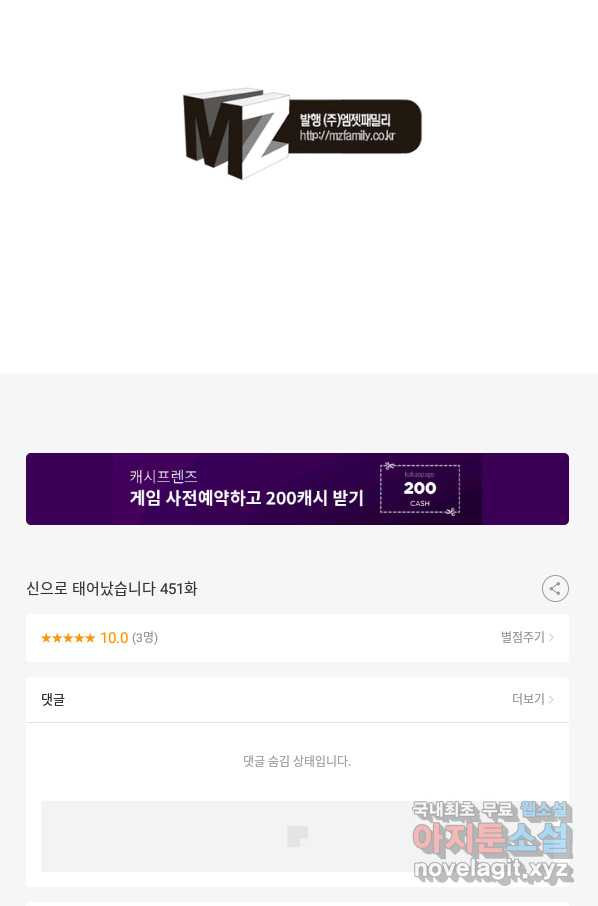This screenshot has width=598, height=906.
Task: Click the gray placeholder icon in comment box
Action: click(298, 836)
